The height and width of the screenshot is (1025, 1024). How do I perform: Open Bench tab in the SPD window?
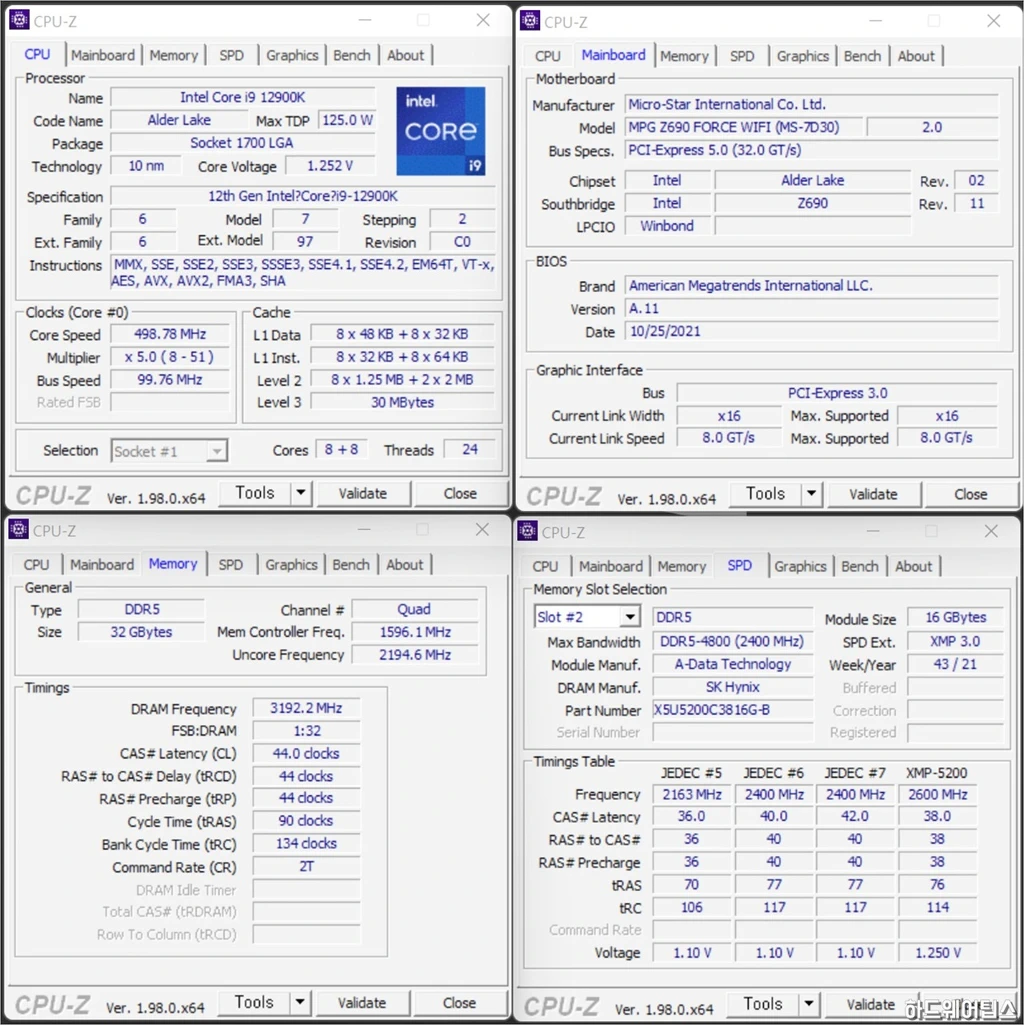point(860,567)
